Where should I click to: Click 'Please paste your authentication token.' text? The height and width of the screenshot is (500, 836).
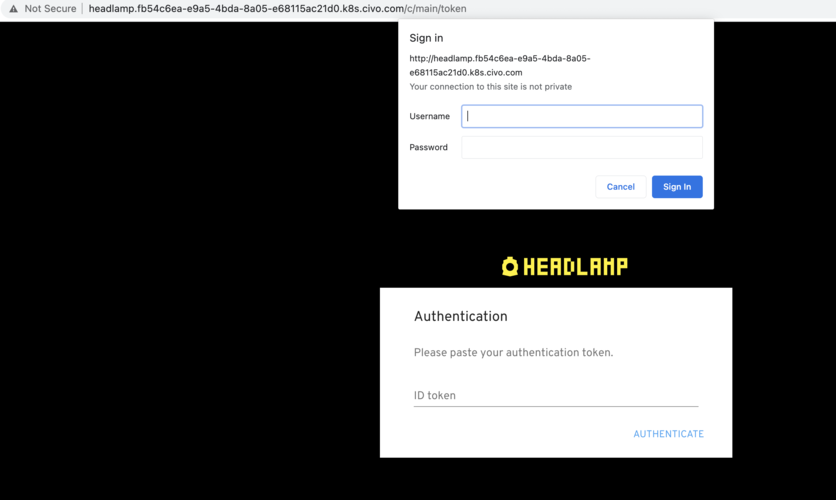tap(513, 352)
